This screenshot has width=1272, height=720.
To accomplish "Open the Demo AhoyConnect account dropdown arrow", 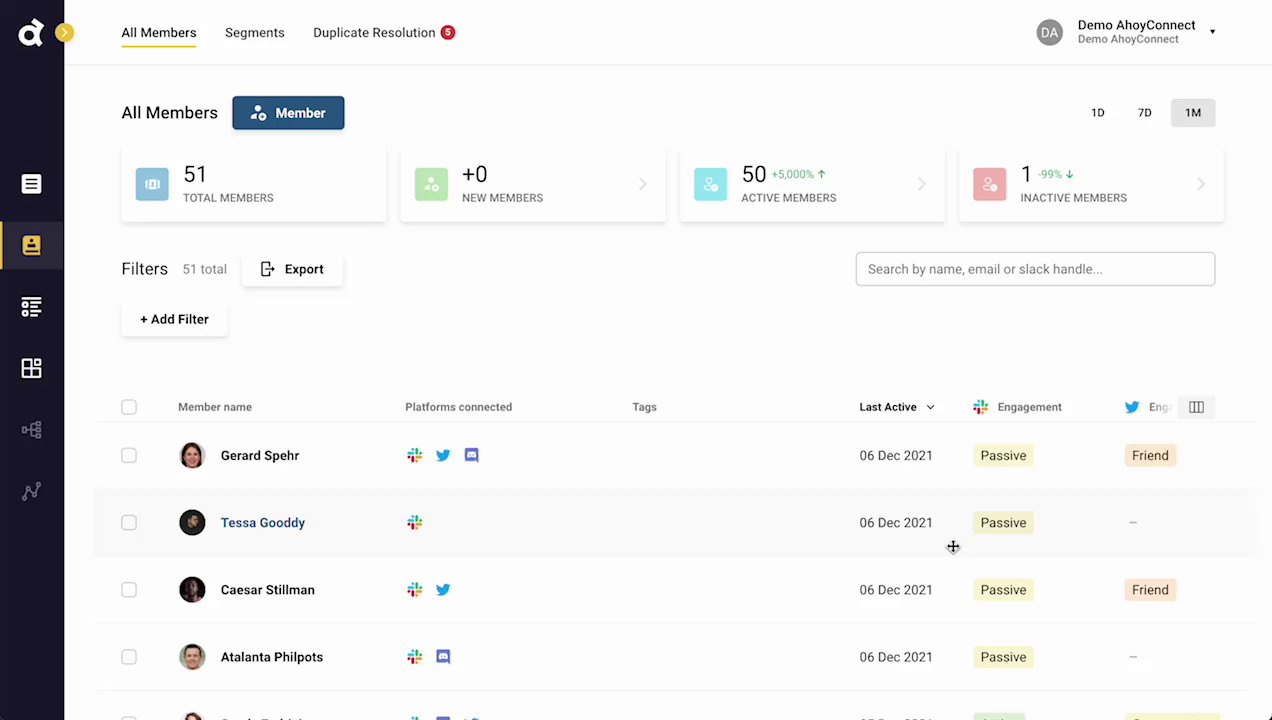I will pos(1212,32).
